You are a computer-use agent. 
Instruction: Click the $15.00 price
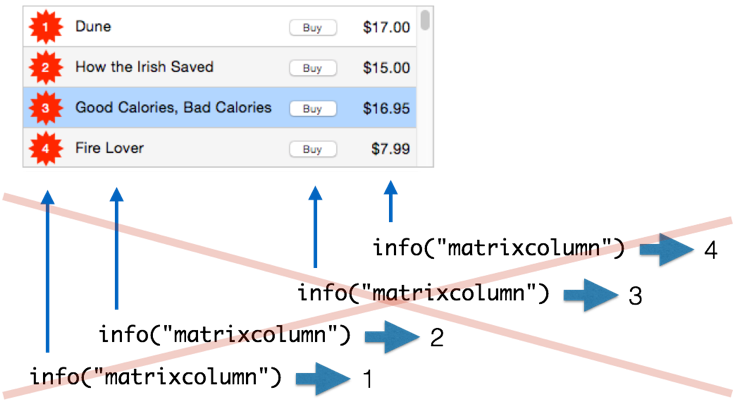pos(386,67)
